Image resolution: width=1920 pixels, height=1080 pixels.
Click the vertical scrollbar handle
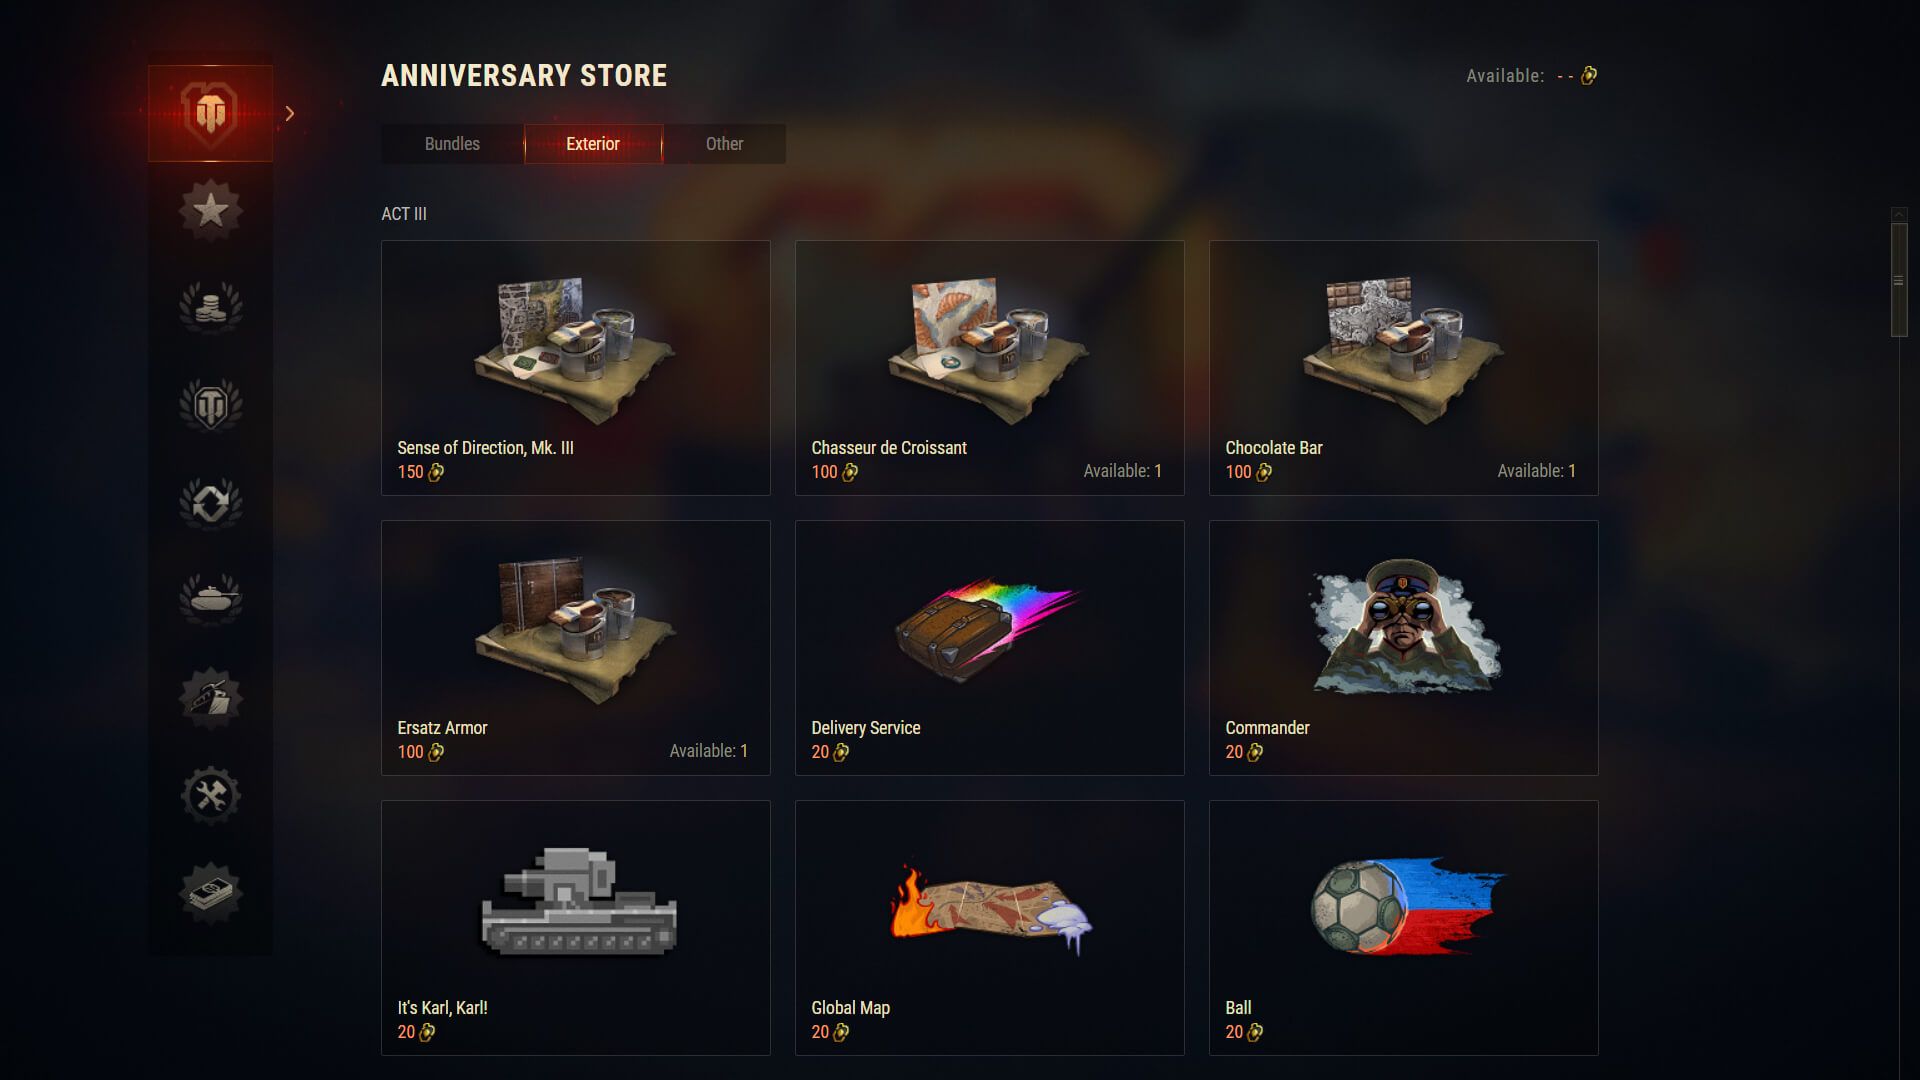click(1899, 280)
